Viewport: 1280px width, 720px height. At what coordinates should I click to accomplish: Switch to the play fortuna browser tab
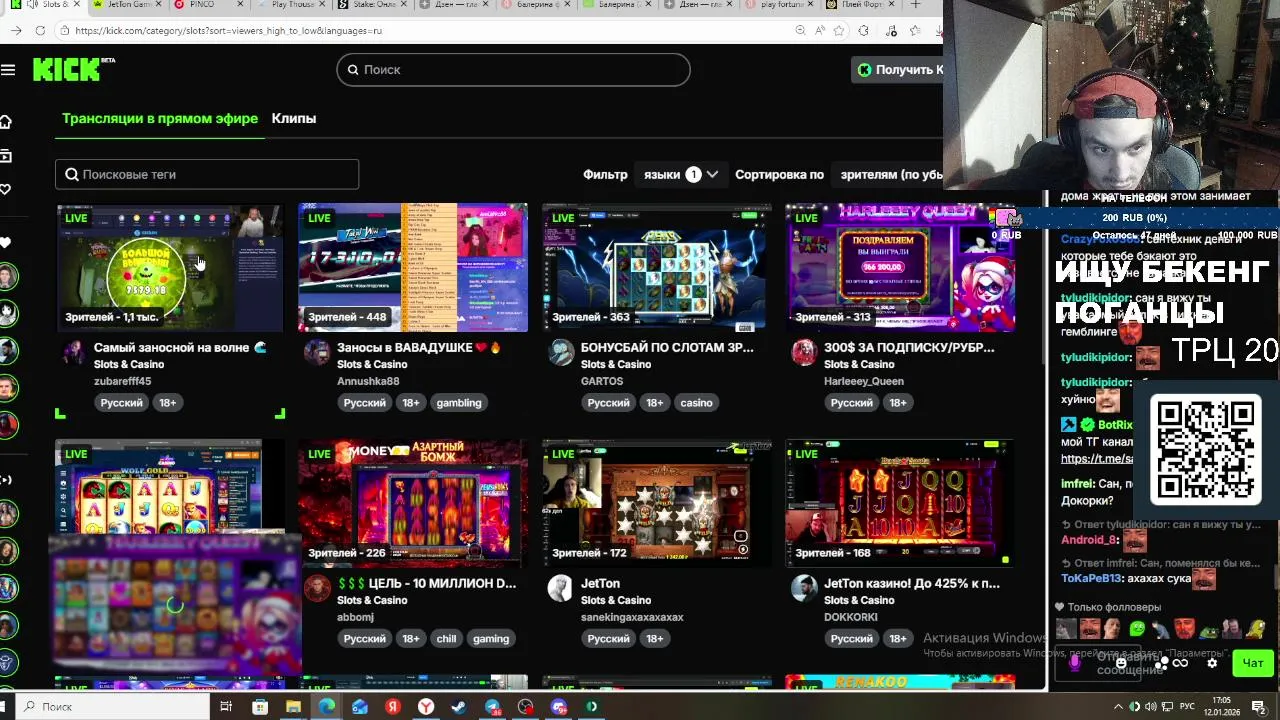pyautogui.click(x=778, y=5)
